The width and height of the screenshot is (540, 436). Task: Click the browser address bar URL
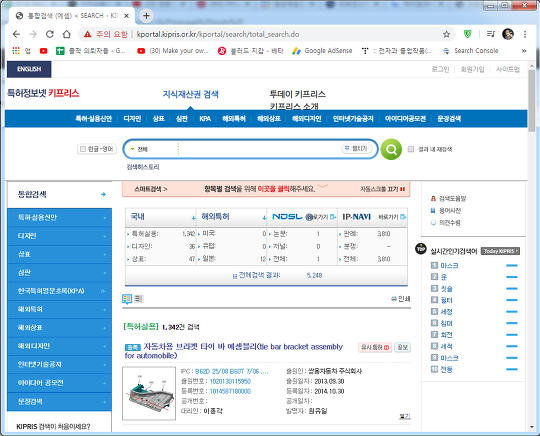[218, 34]
